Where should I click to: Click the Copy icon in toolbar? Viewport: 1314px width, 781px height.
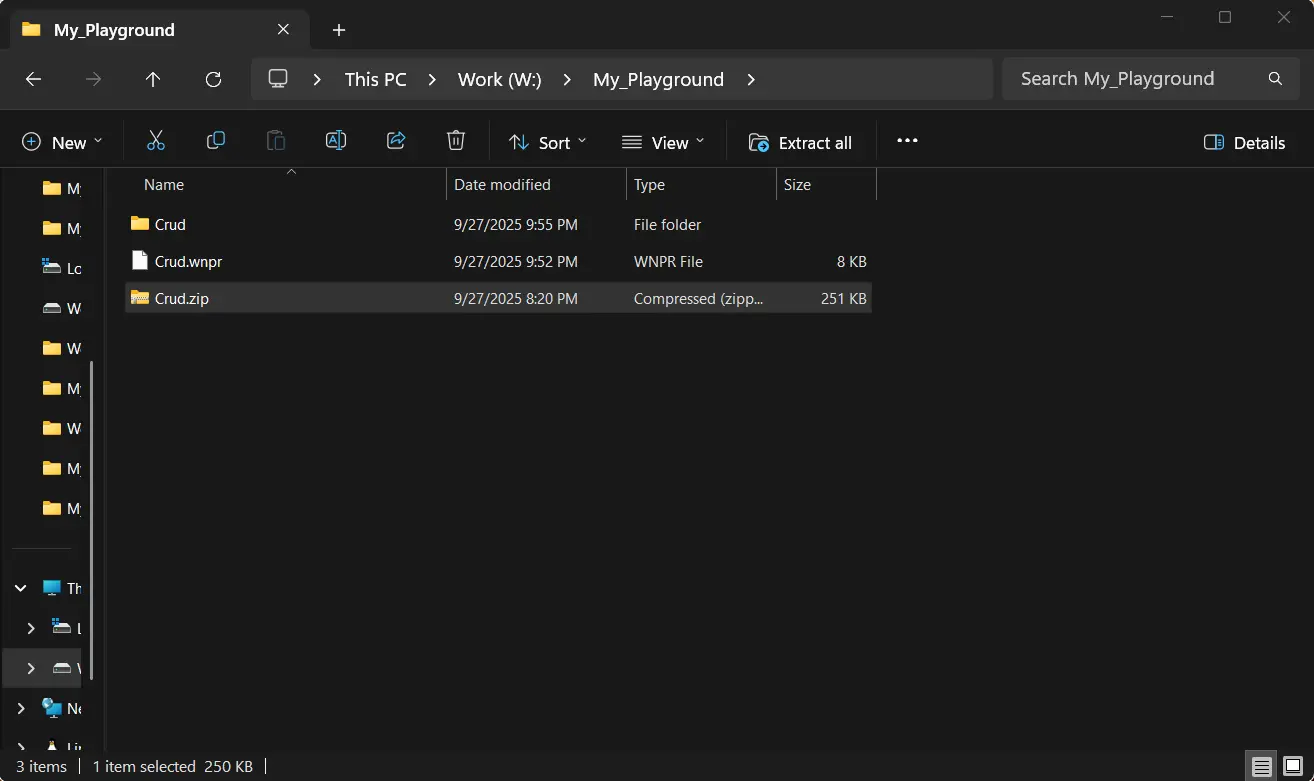(215, 141)
